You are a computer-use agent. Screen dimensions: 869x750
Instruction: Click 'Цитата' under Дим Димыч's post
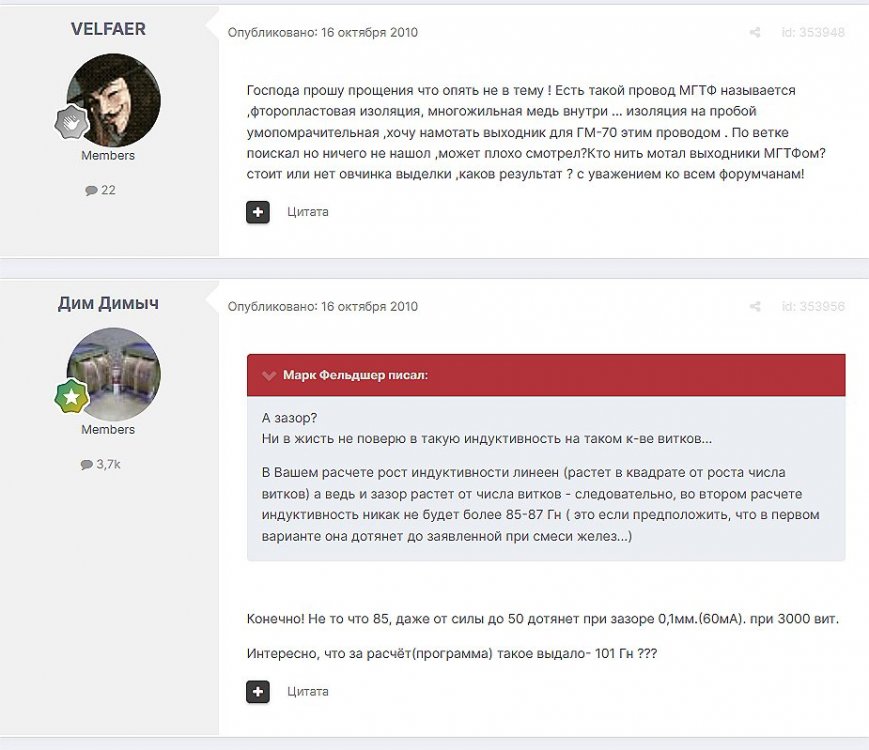(307, 691)
